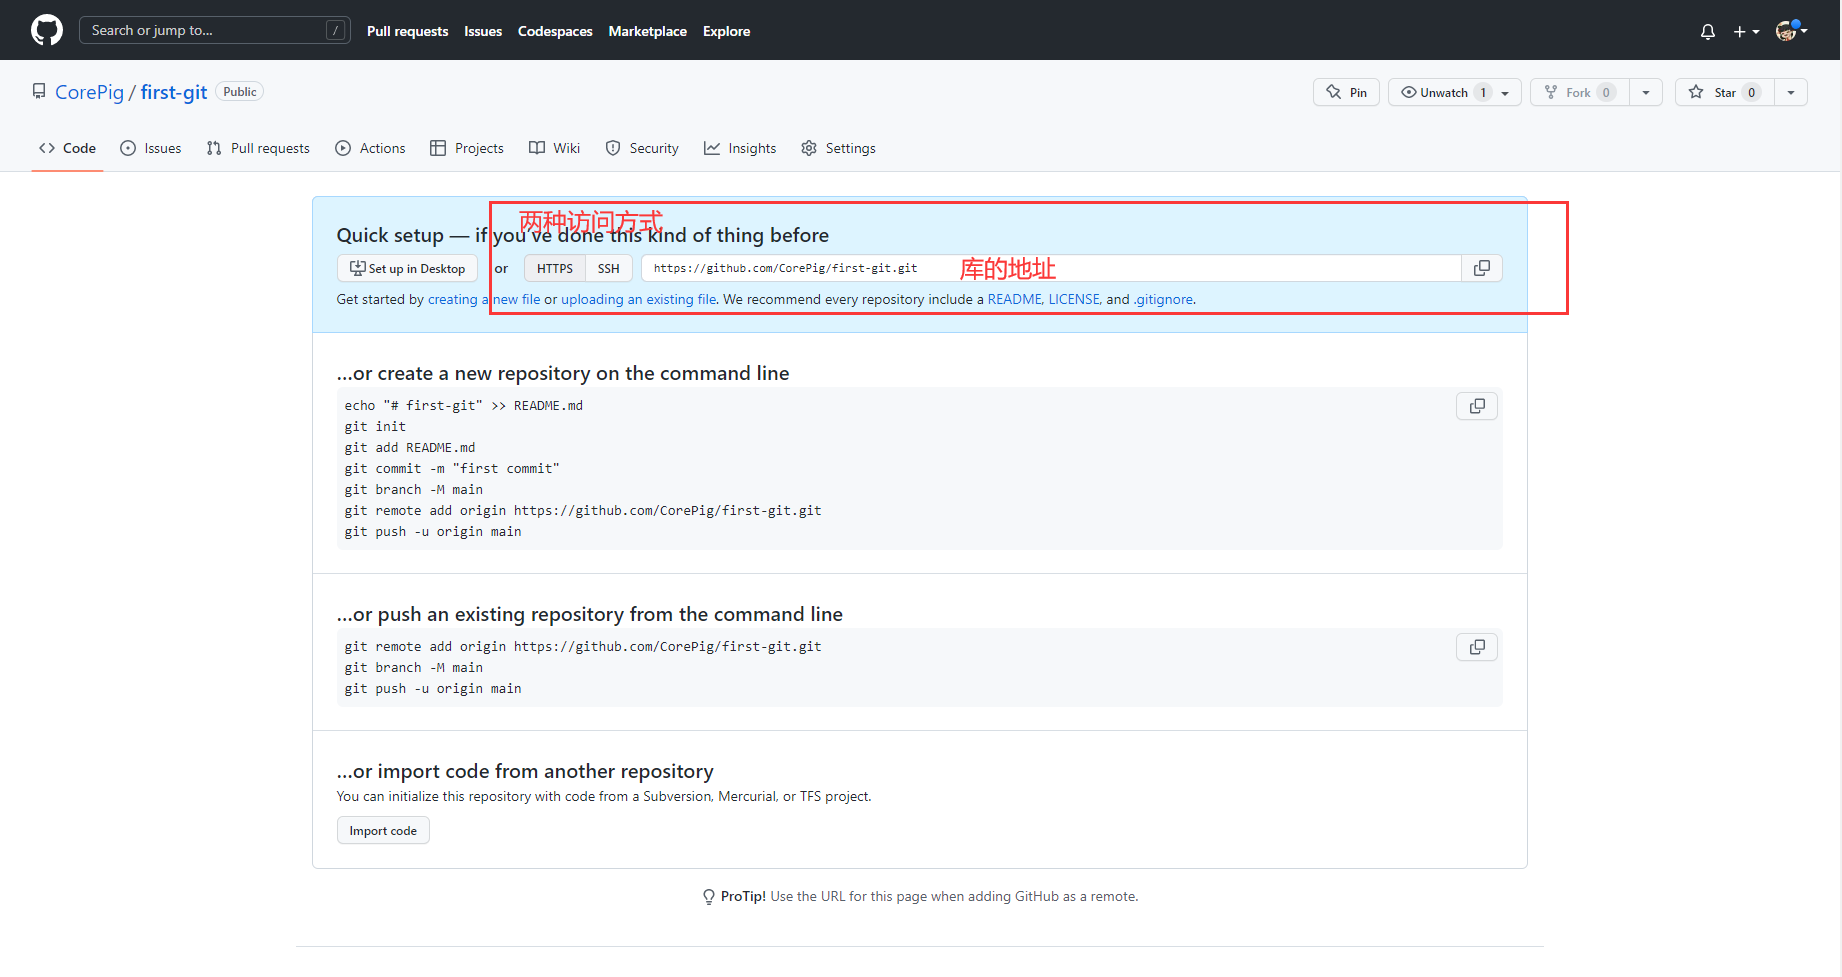The width and height of the screenshot is (1842, 977).
Task: Open the LICENSE link
Action: tap(1074, 299)
